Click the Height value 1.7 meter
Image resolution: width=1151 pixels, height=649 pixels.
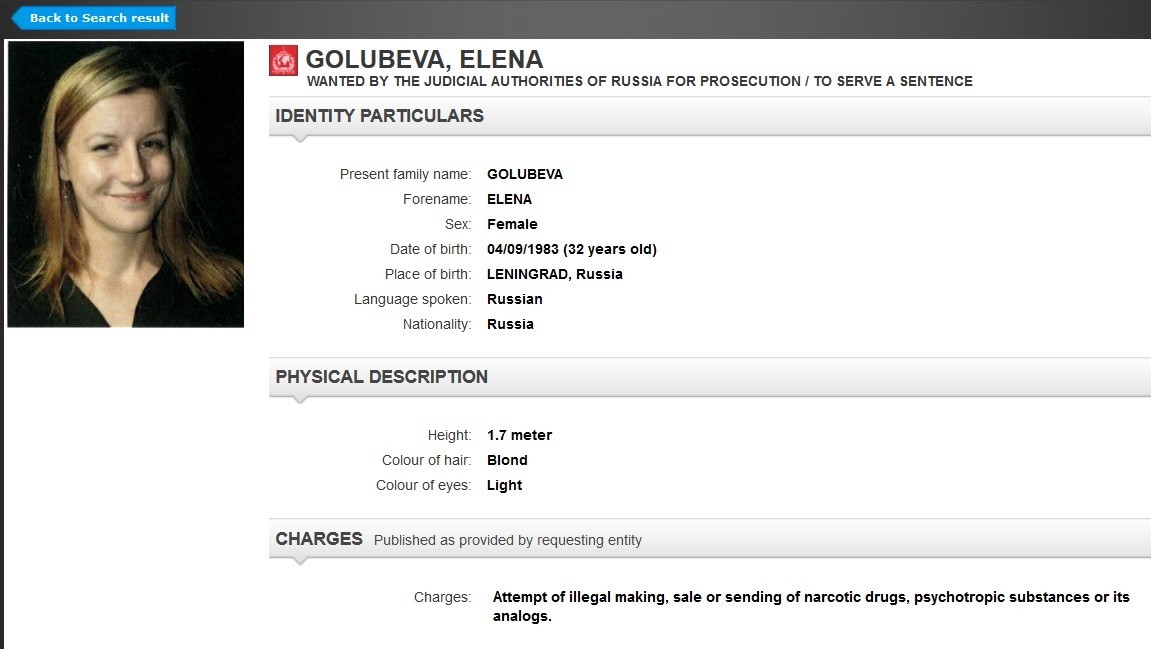520,435
